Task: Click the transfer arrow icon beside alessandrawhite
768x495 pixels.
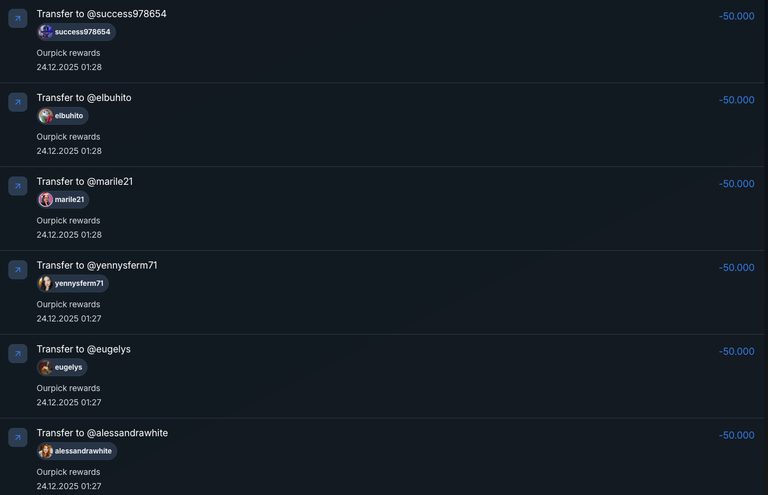Action: [x=18, y=438]
